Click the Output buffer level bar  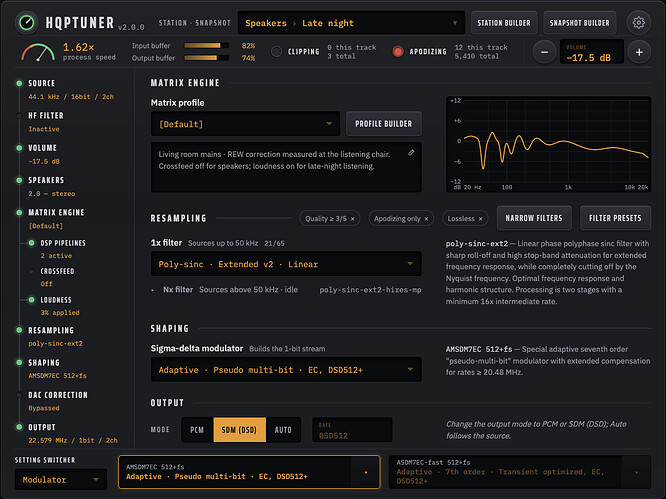[x=206, y=58]
